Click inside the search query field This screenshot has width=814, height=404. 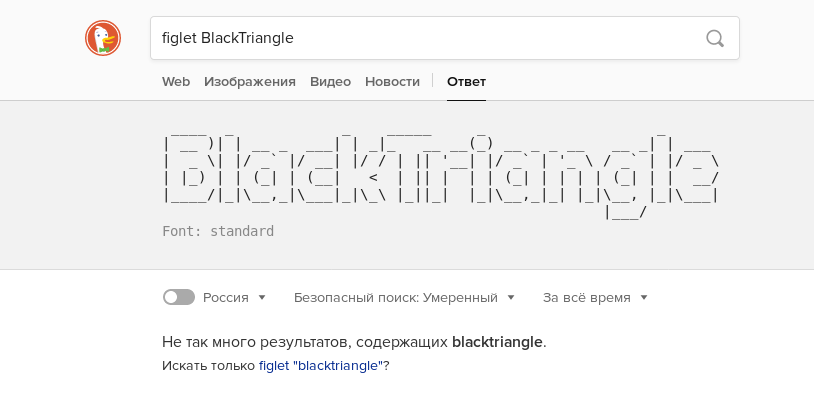pyautogui.click(x=420, y=39)
